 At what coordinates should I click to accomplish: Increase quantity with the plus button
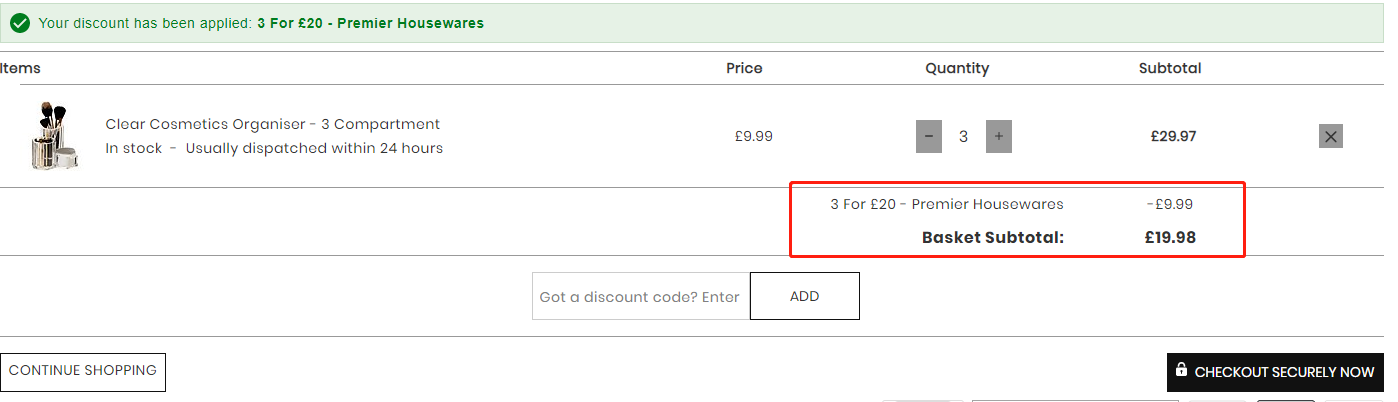(x=999, y=137)
